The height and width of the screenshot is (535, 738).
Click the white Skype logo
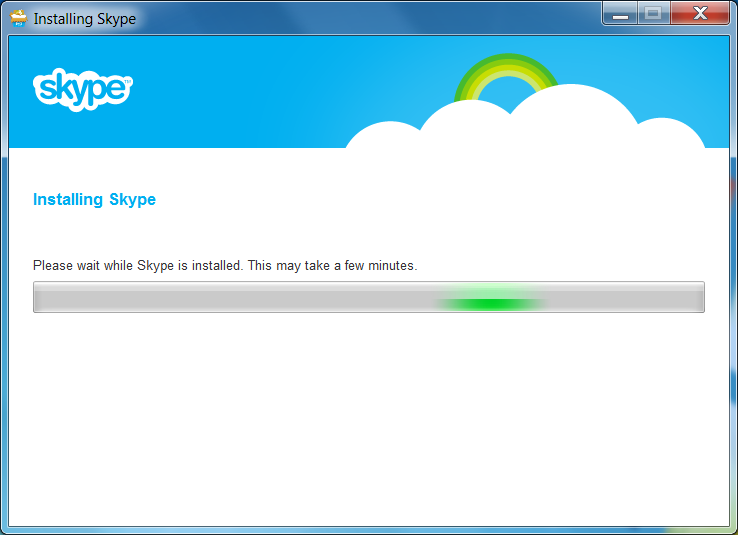click(83, 89)
